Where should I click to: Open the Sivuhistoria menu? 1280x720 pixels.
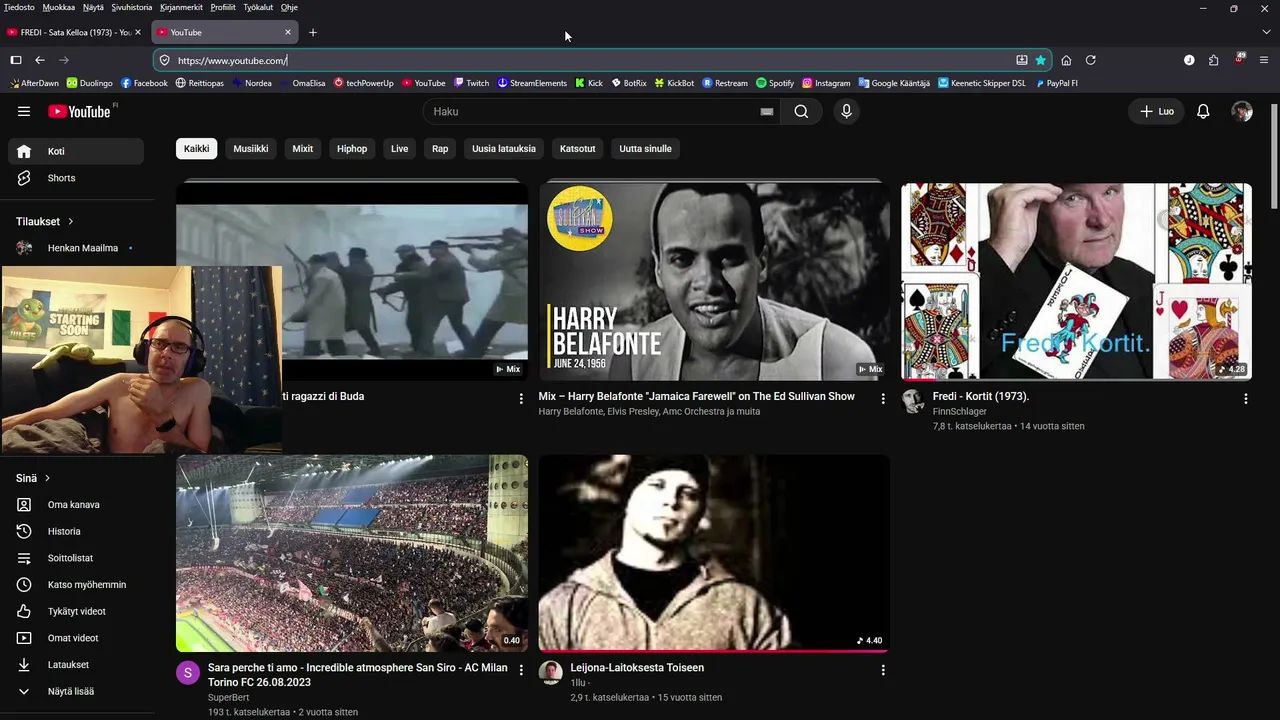tap(132, 7)
